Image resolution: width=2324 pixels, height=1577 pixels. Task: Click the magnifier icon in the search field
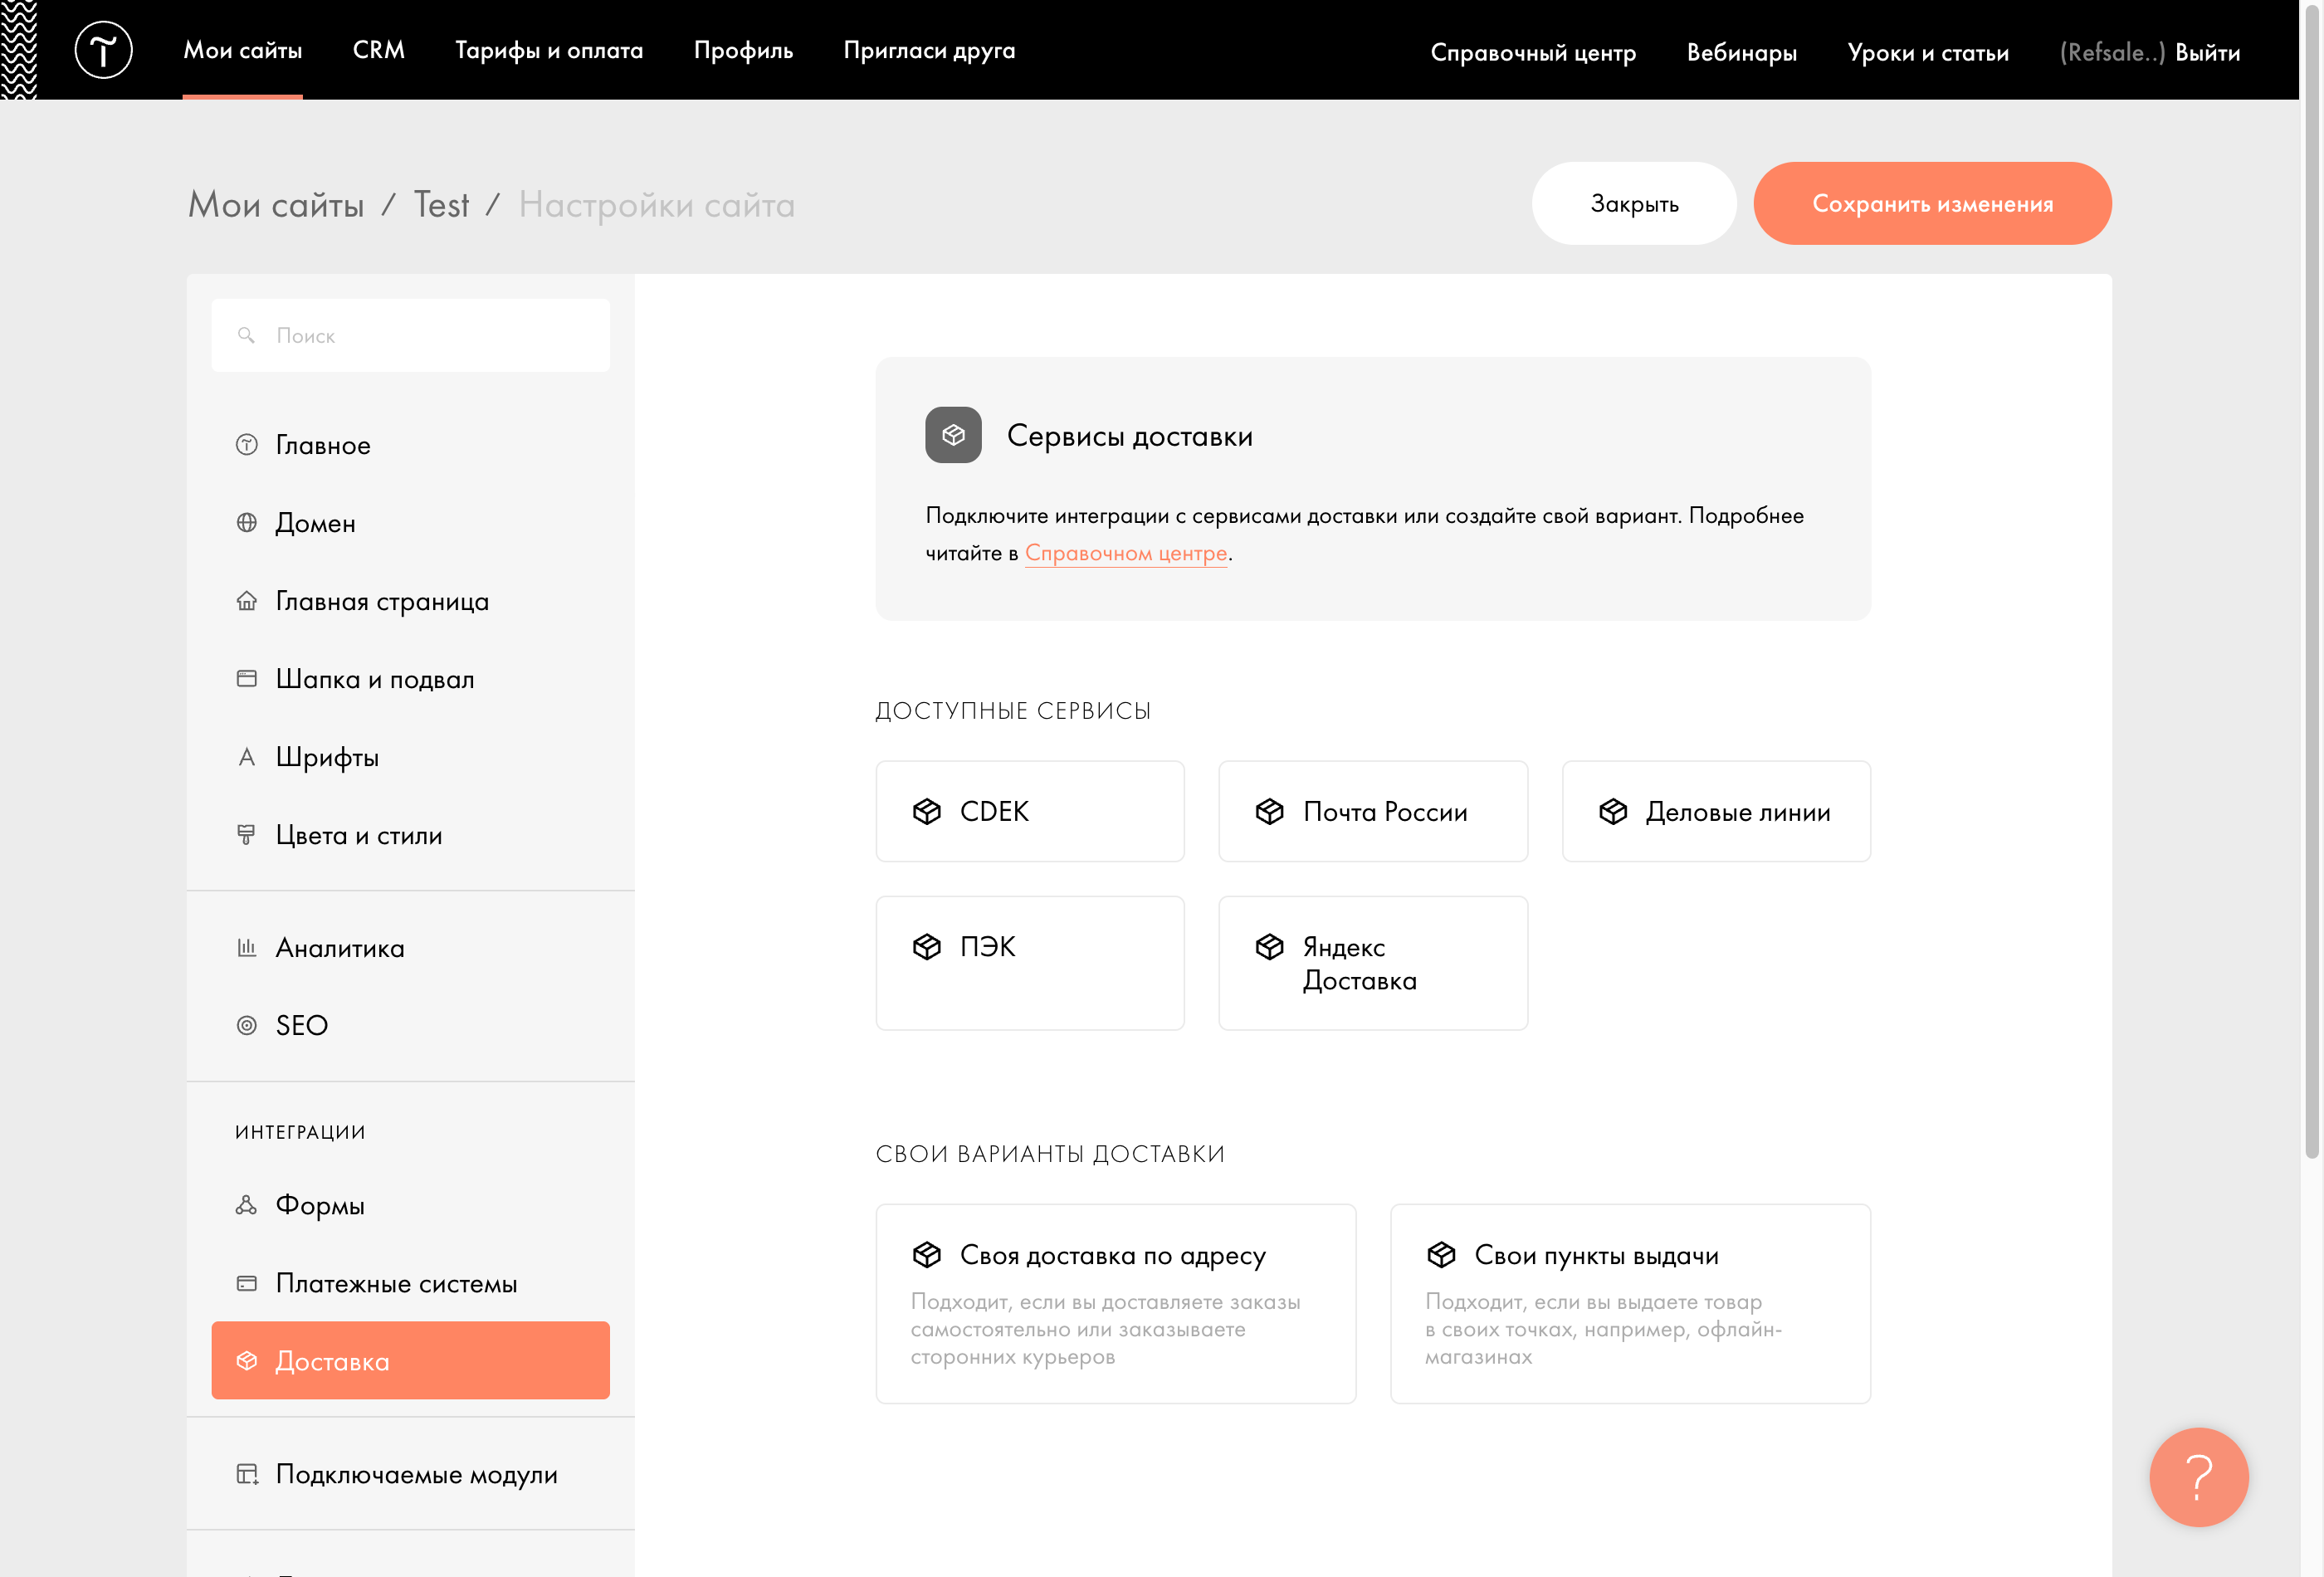pos(246,335)
